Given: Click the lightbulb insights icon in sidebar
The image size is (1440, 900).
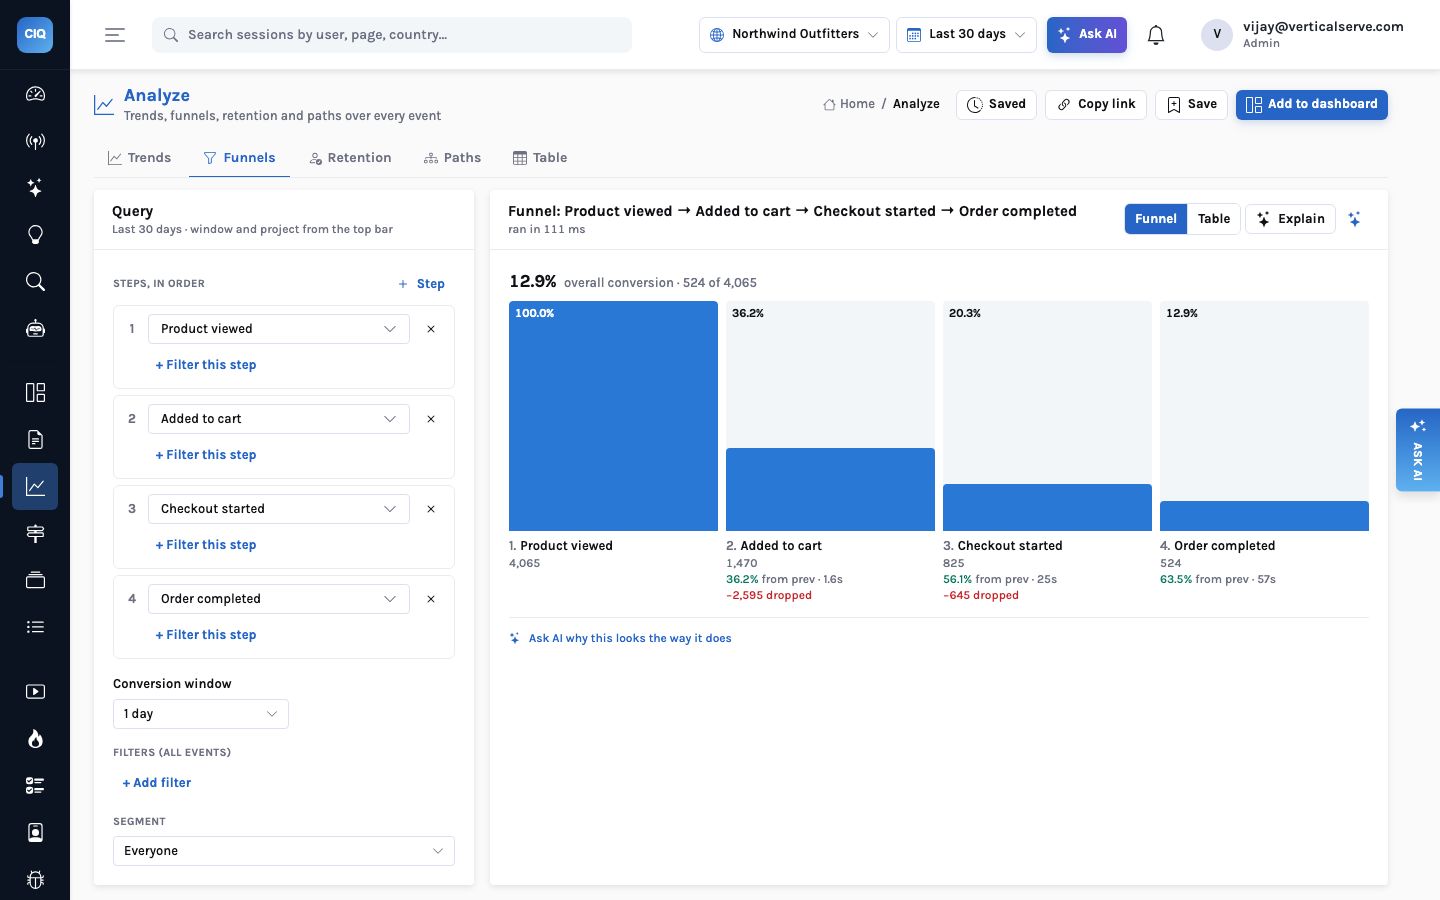Looking at the screenshot, I should (x=35, y=235).
